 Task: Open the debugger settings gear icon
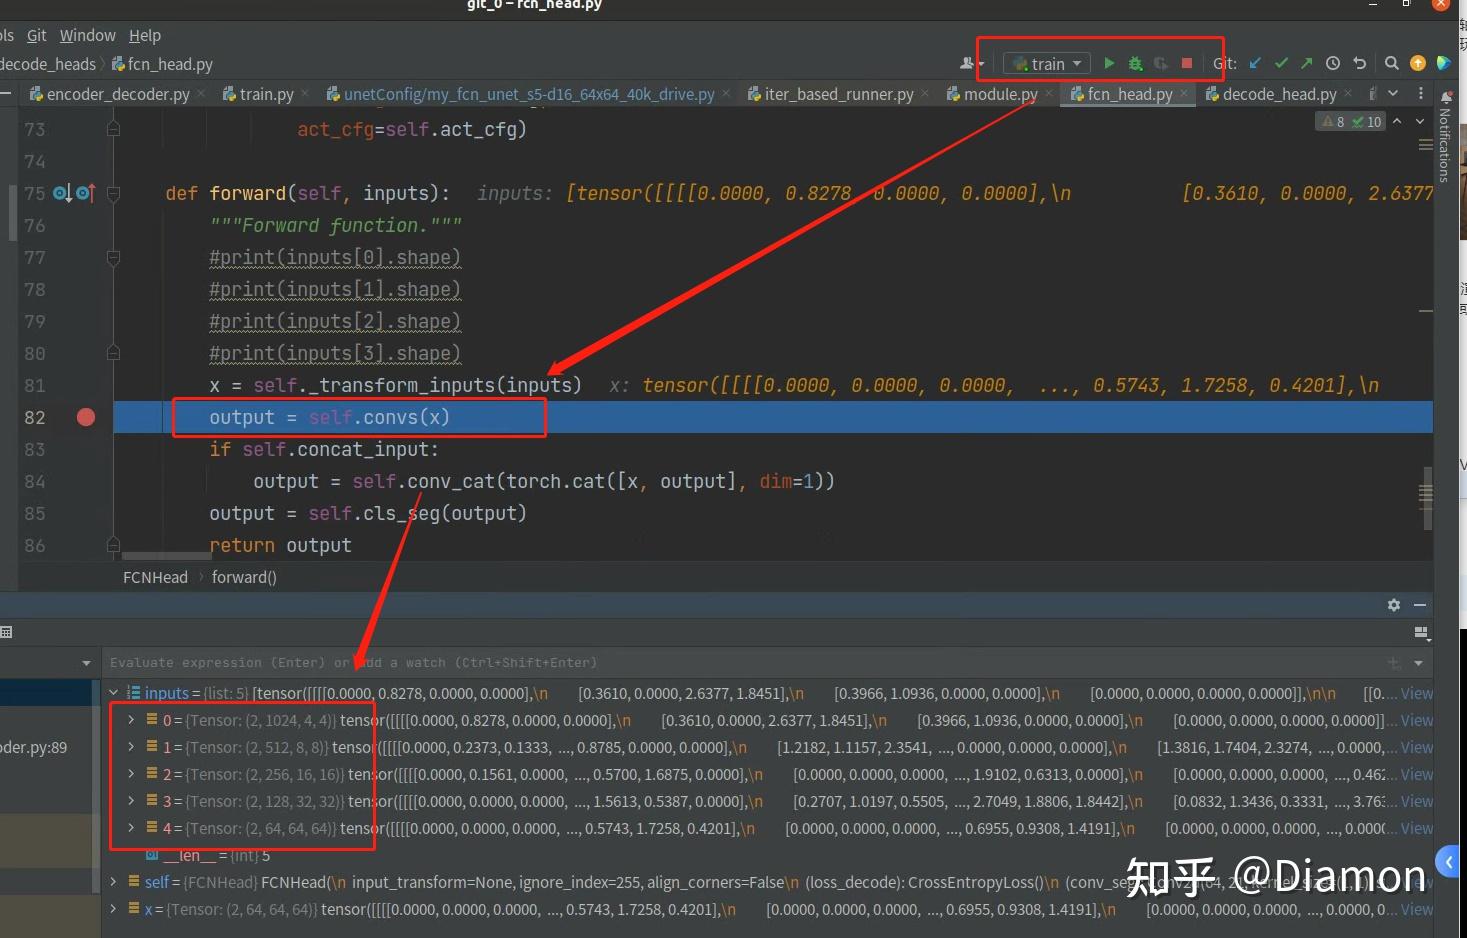(x=1393, y=605)
